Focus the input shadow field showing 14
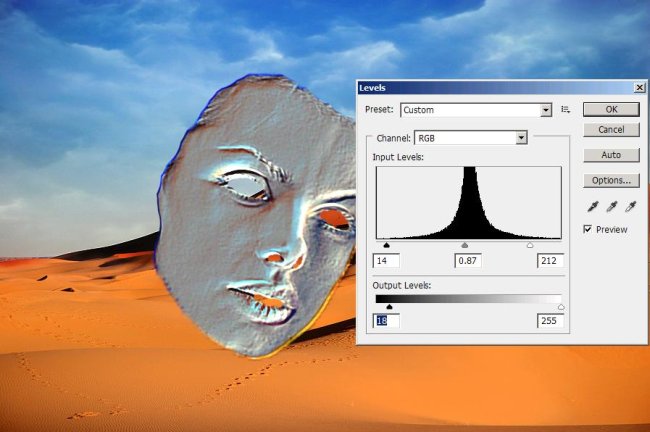Viewport: 650px width, 432px height. pyautogui.click(x=386, y=261)
